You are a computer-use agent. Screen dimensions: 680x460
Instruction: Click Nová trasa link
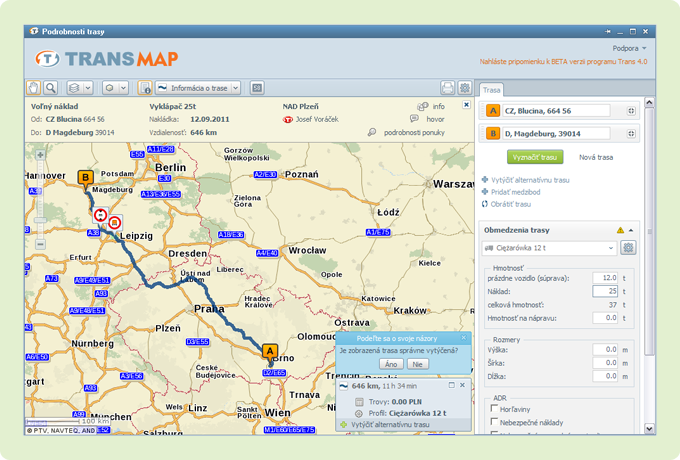[x=596, y=157]
